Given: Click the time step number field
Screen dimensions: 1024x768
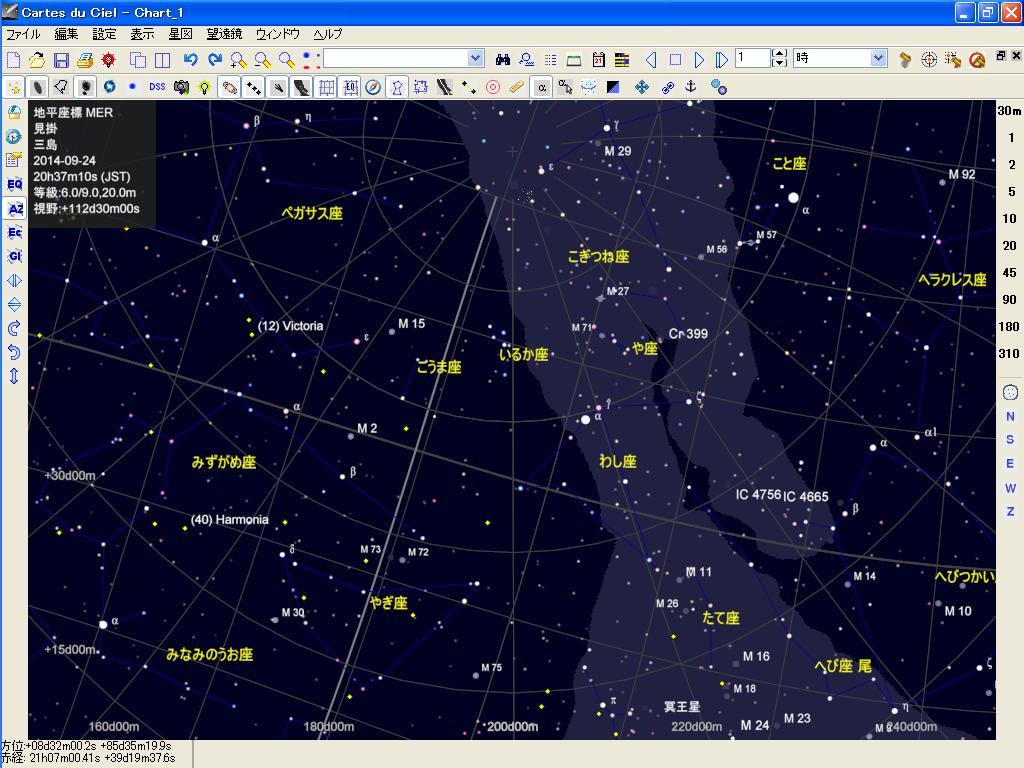Looking at the screenshot, I should click(754, 59).
